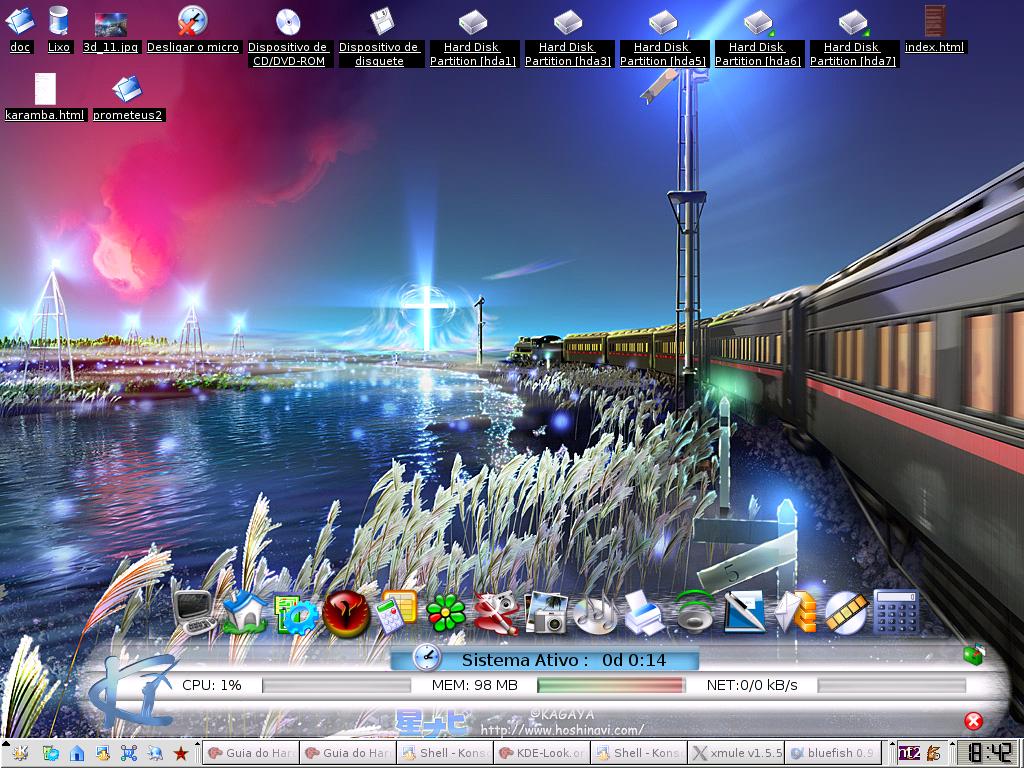This screenshot has width=1024, height=768.
Task: Open Hard Disk Partition [hda6]
Action: (x=758, y=22)
